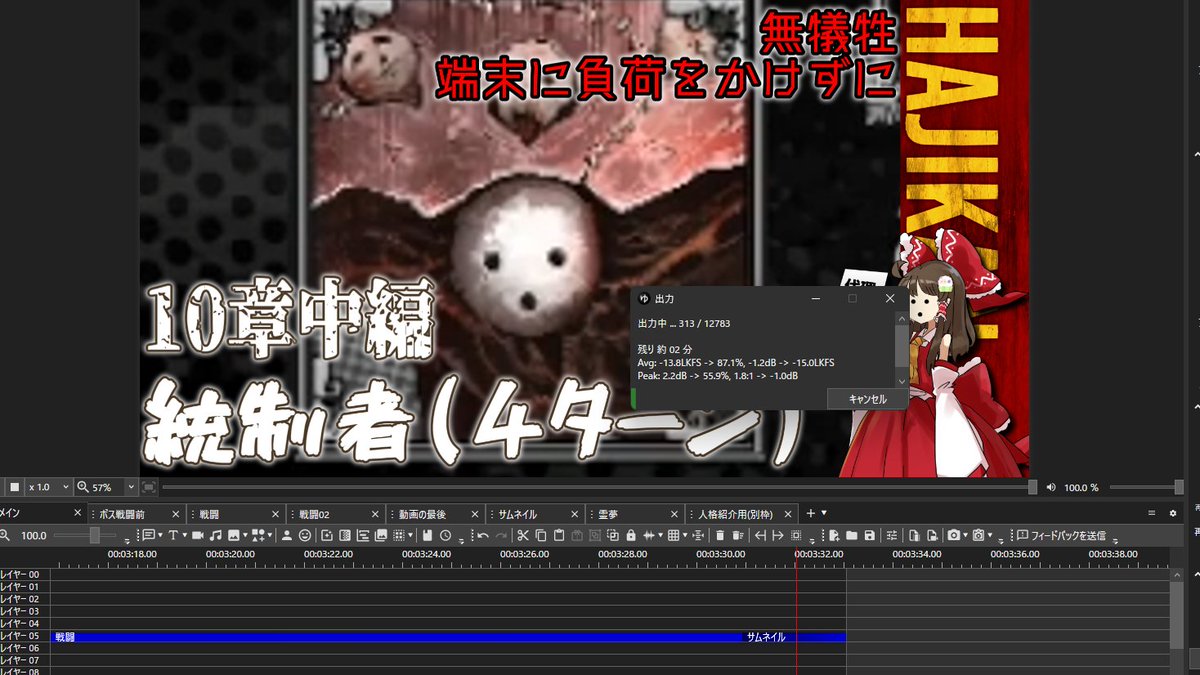Open timeline settings sliders icon

pyautogui.click(x=893, y=535)
